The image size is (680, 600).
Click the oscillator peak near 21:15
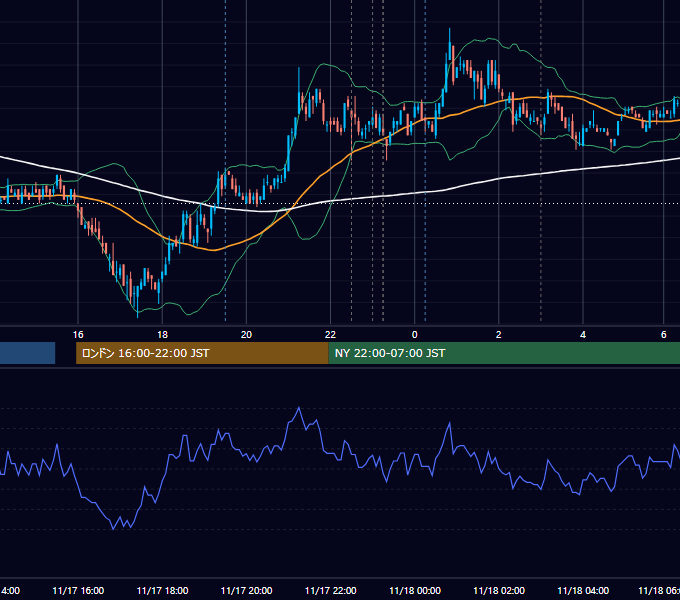pos(299,408)
